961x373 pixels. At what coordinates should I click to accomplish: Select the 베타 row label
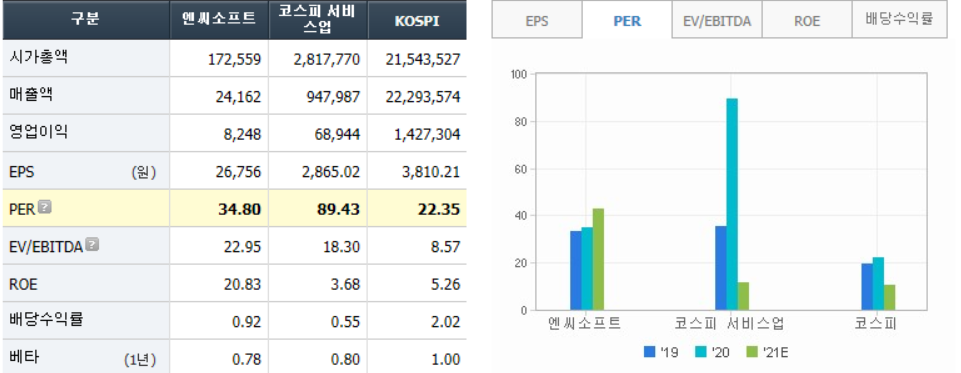[25, 357]
